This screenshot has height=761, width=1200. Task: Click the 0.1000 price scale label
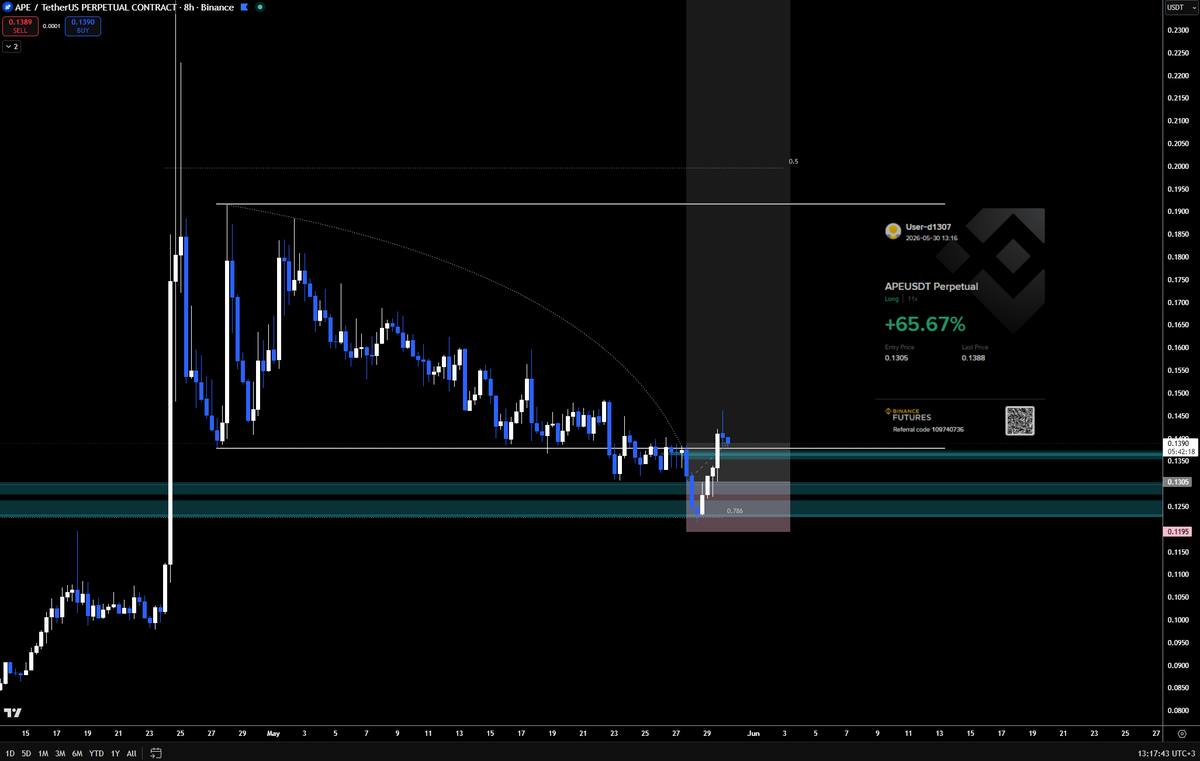1179,620
